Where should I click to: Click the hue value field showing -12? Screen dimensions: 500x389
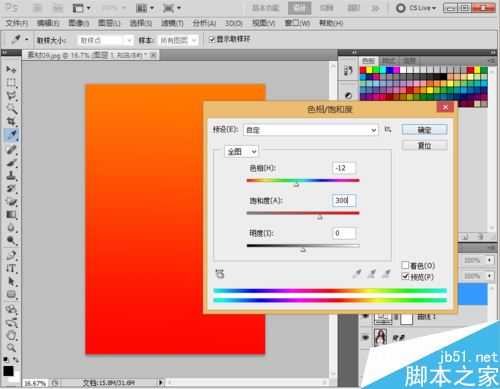(x=344, y=168)
